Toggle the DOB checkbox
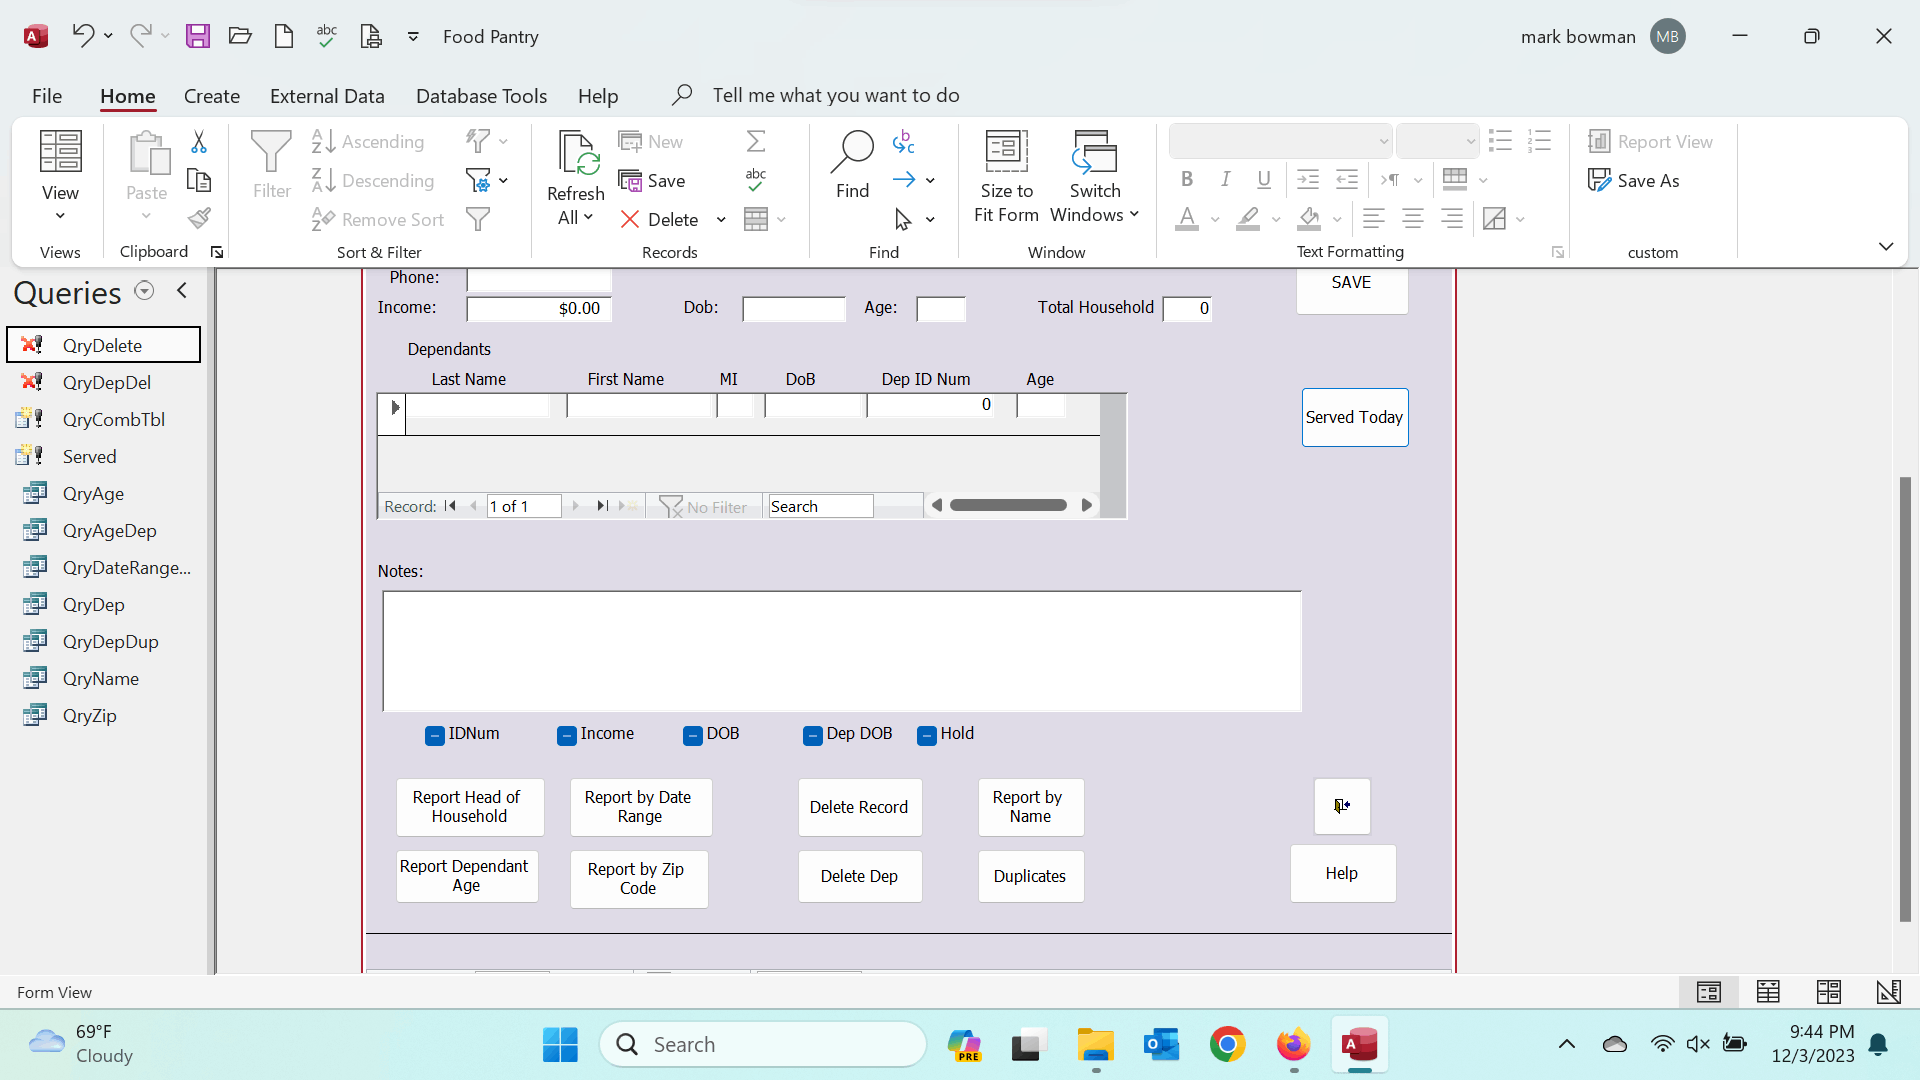 [x=693, y=736]
